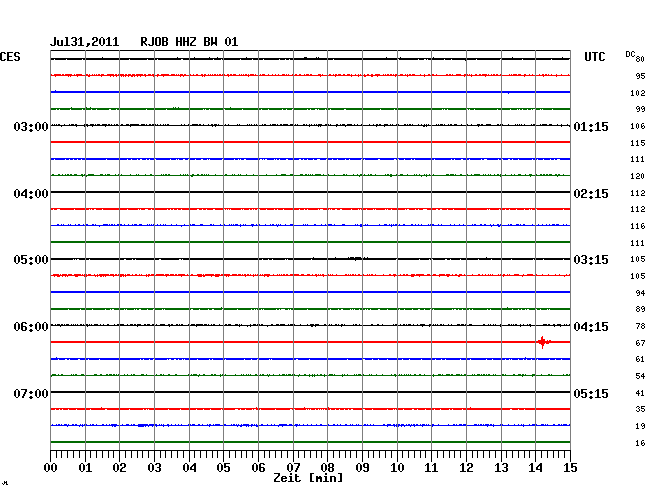The height and width of the screenshot is (494, 650).
Task: Click the "DC" column header label
Action: pyautogui.click(x=630, y=54)
